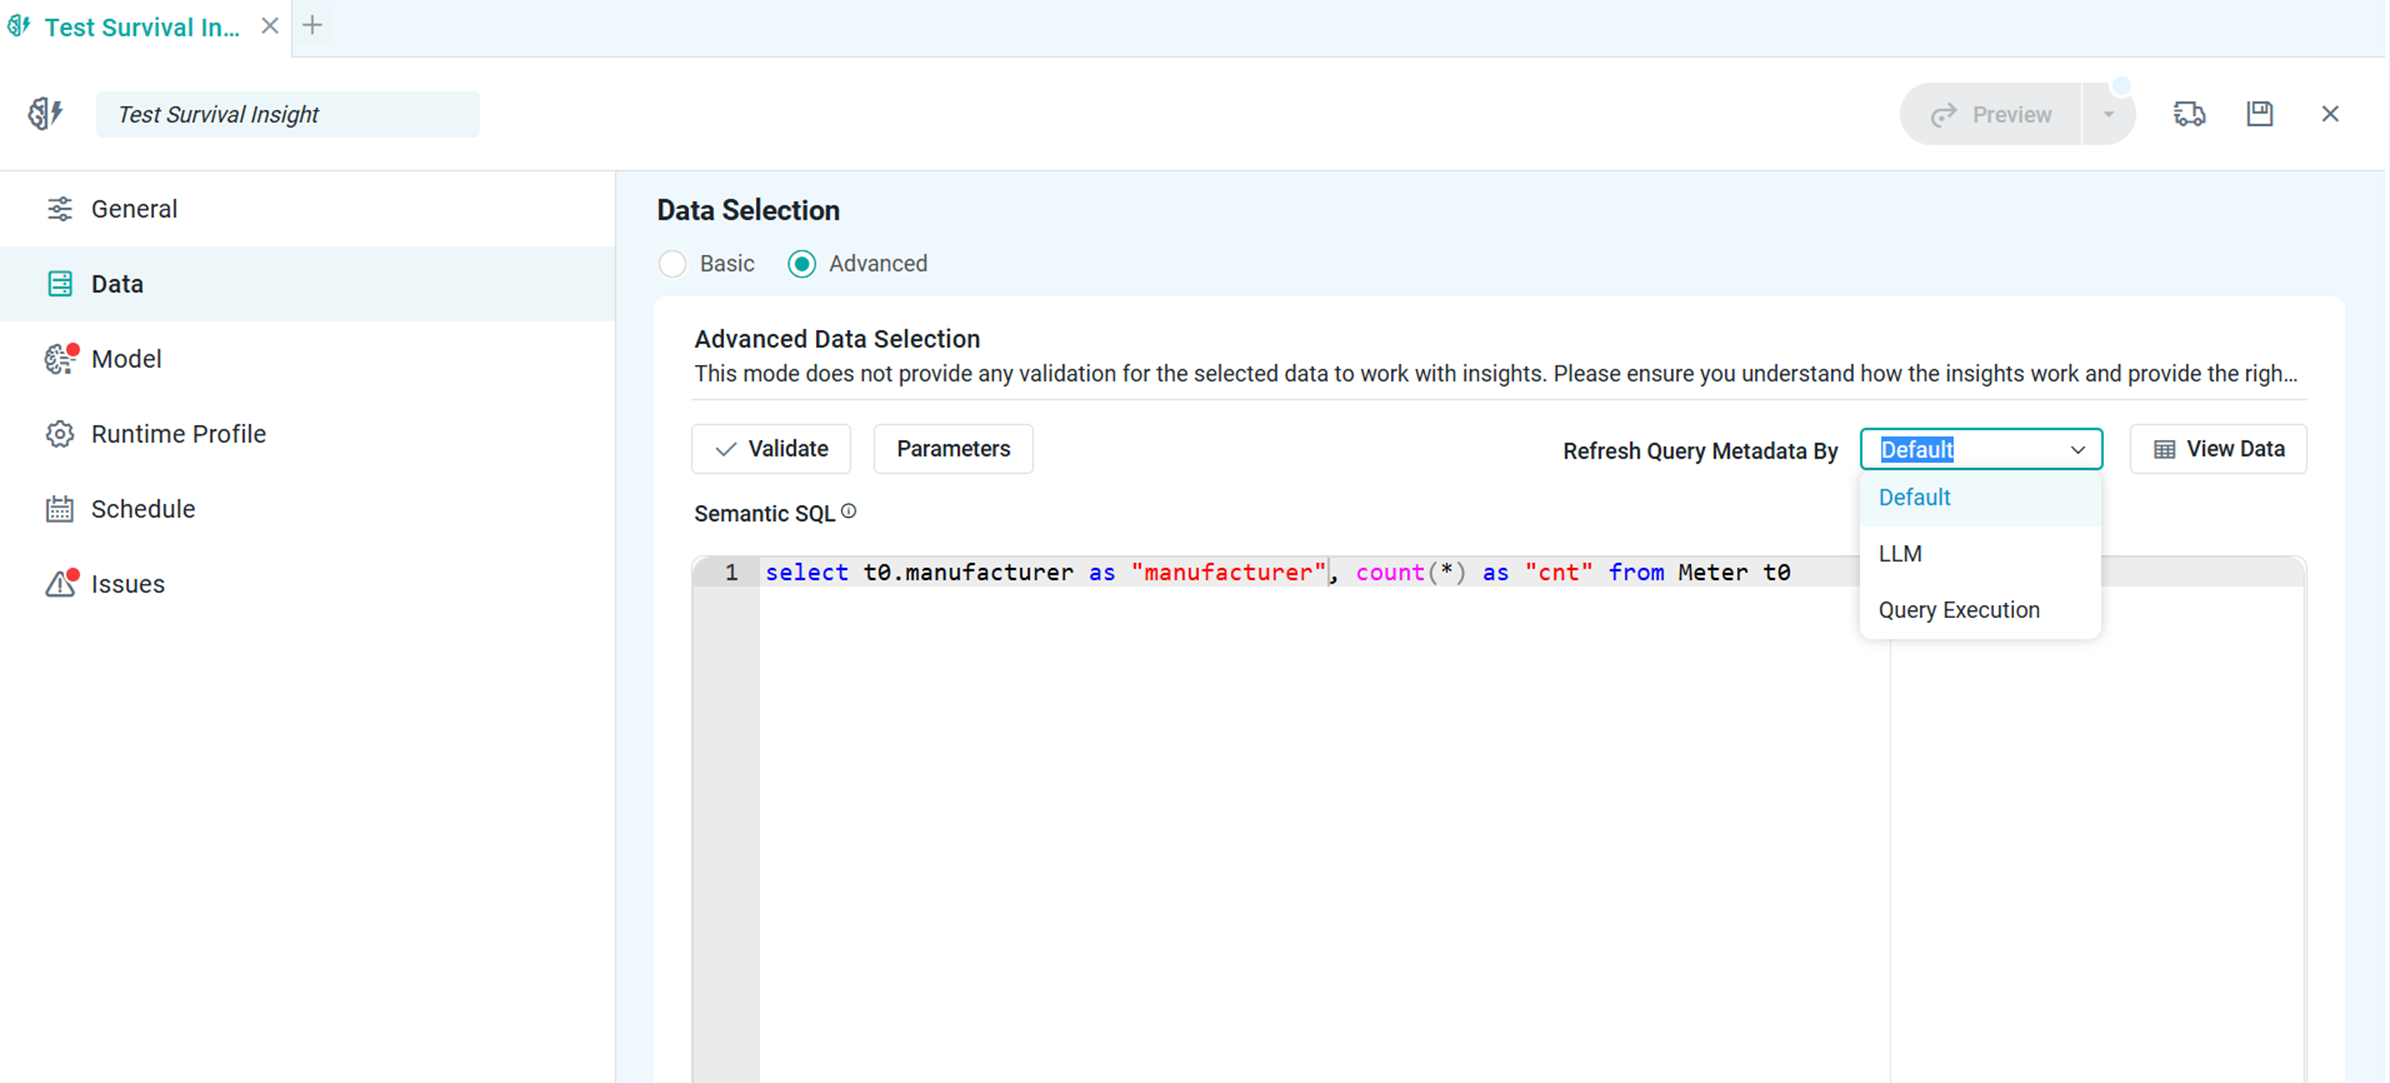
Task: Open the Parameters button
Action: click(x=953, y=449)
